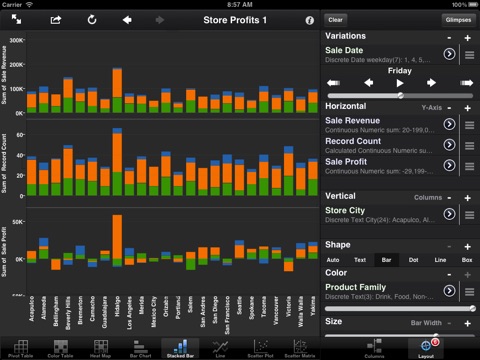Select Dot shape option

tap(413, 260)
